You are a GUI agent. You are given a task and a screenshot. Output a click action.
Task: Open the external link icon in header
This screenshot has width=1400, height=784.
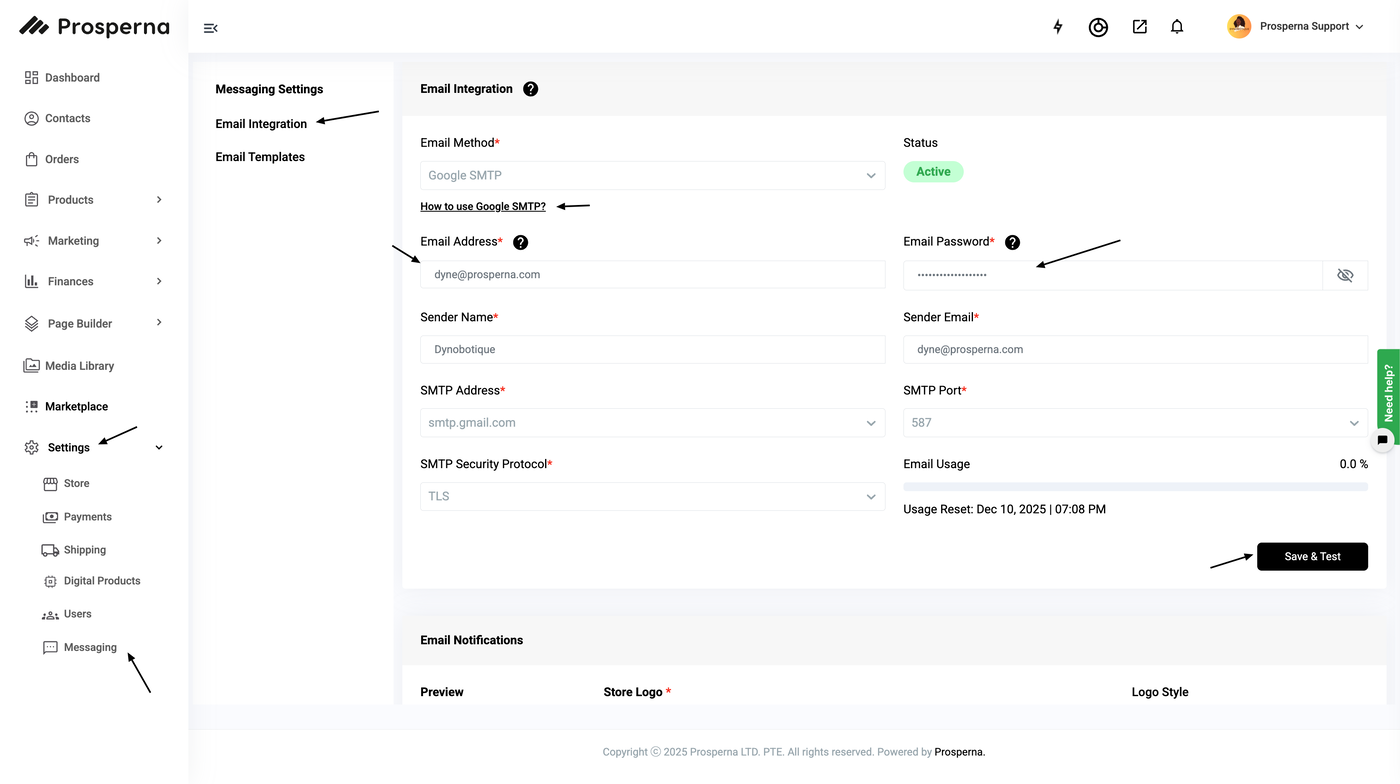click(1139, 27)
